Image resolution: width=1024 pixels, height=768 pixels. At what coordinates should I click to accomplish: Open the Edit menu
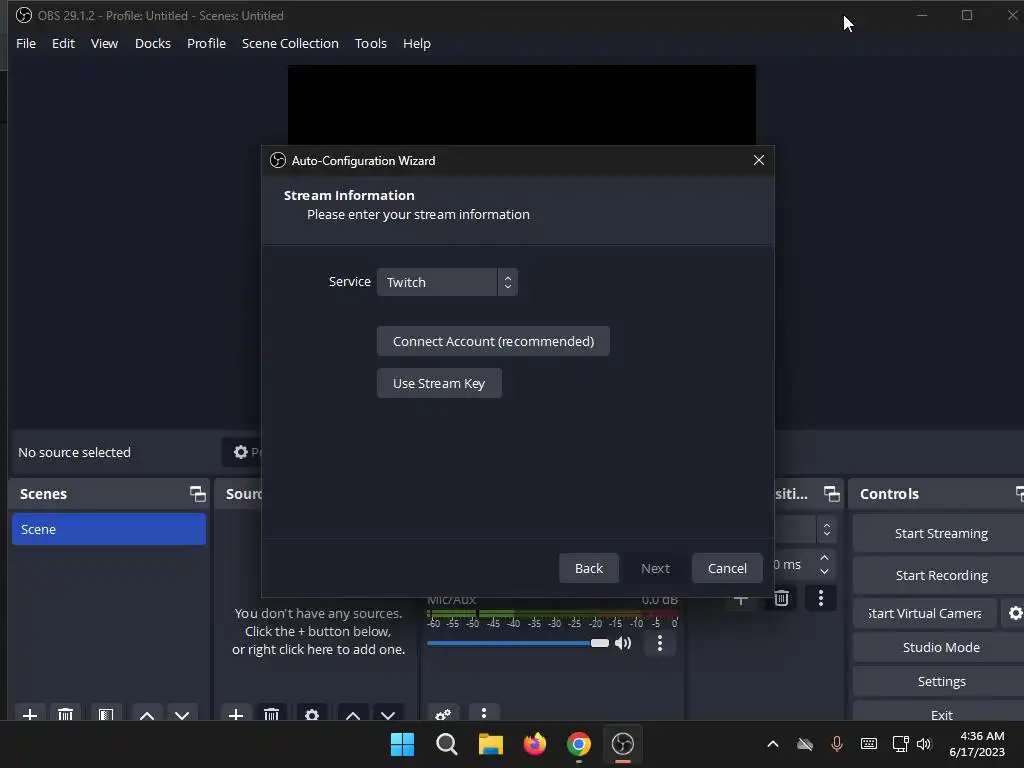click(x=63, y=43)
